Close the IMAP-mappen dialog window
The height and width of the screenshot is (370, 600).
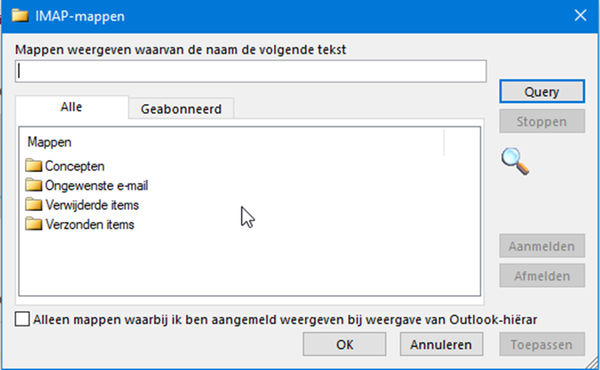580,16
